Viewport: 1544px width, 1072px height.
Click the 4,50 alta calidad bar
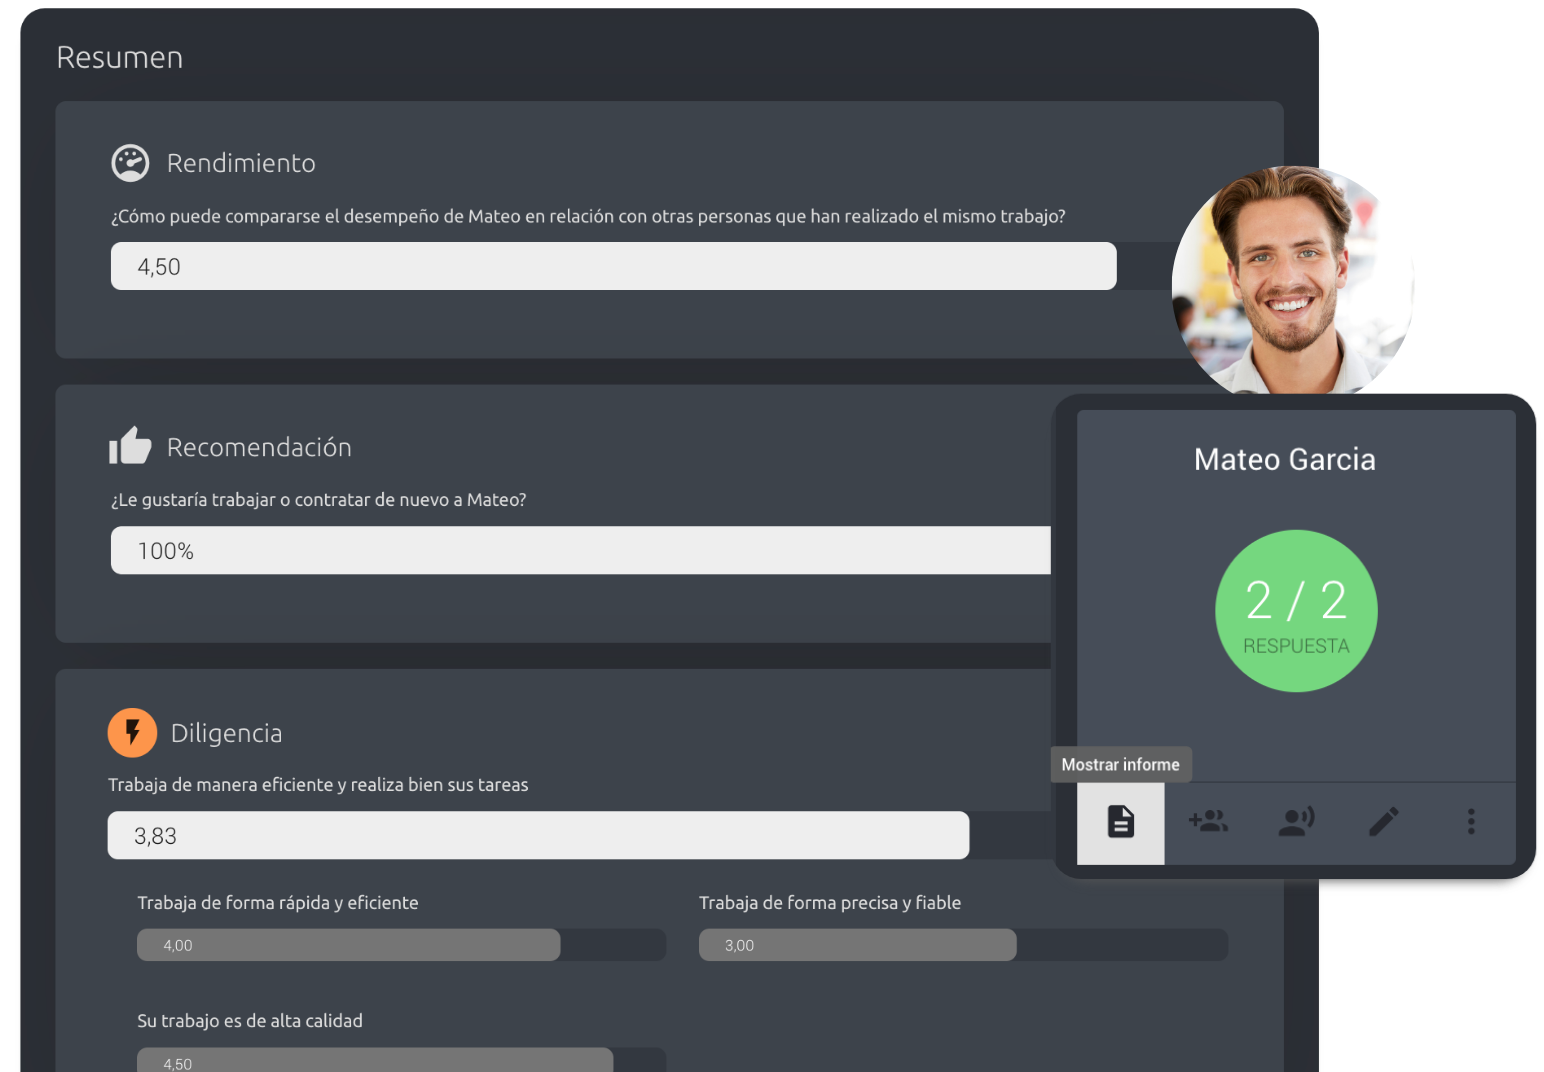pos(374,1060)
